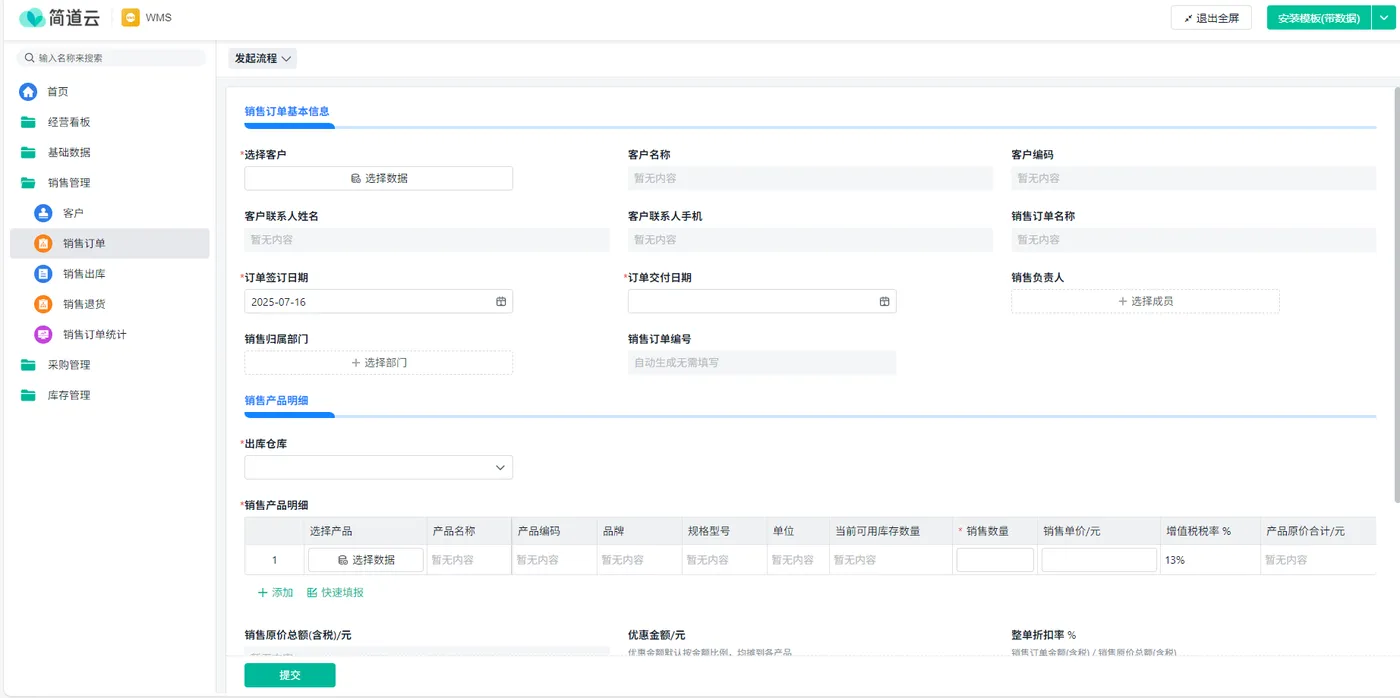The width and height of the screenshot is (1400, 698).
Task: Click 快速填报 link below the table
Action: (x=335, y=593)
